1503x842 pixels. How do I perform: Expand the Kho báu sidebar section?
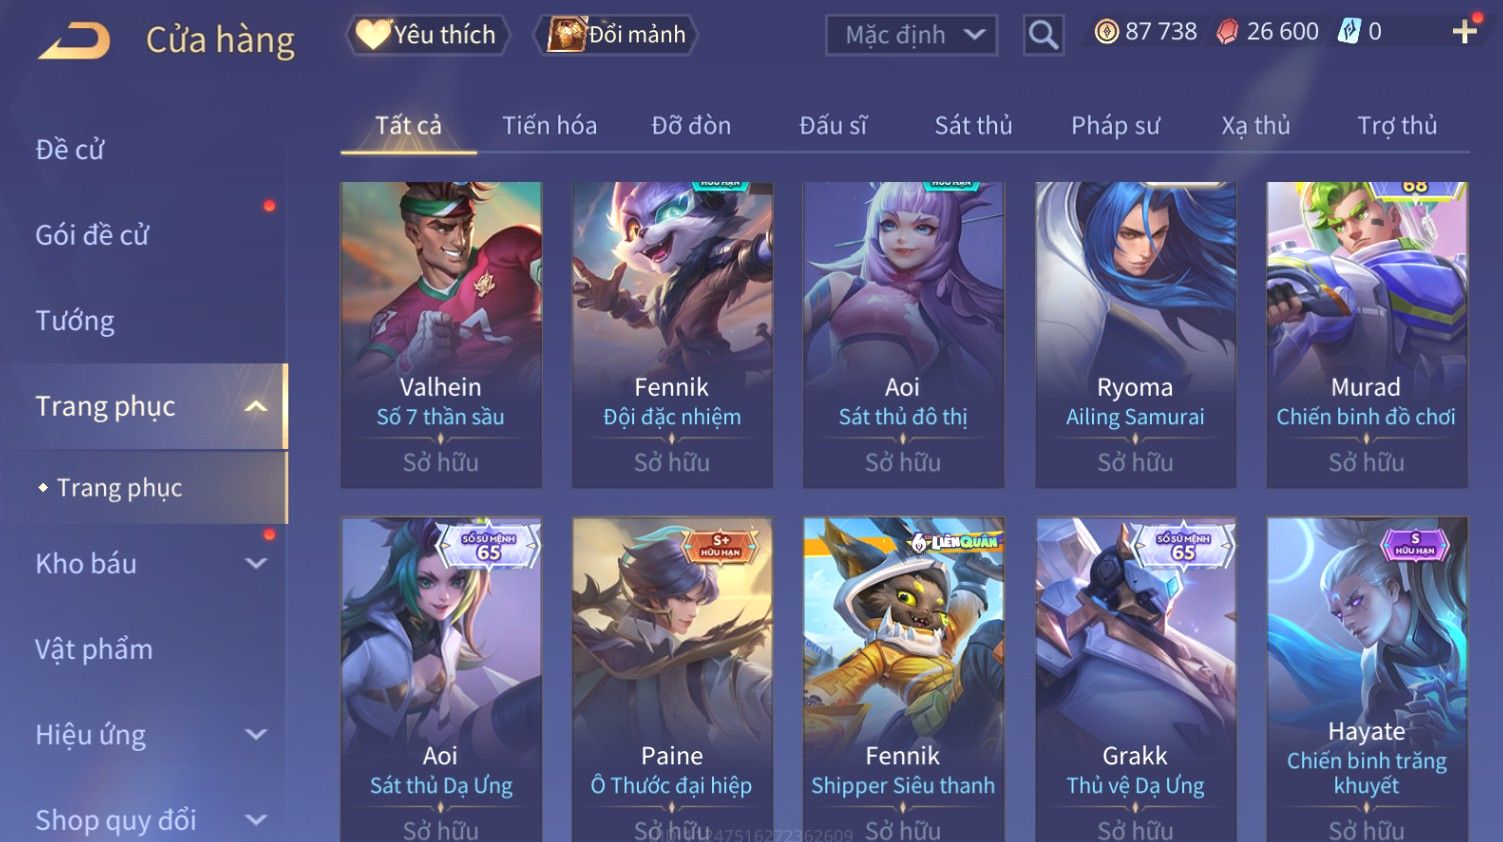256,563
